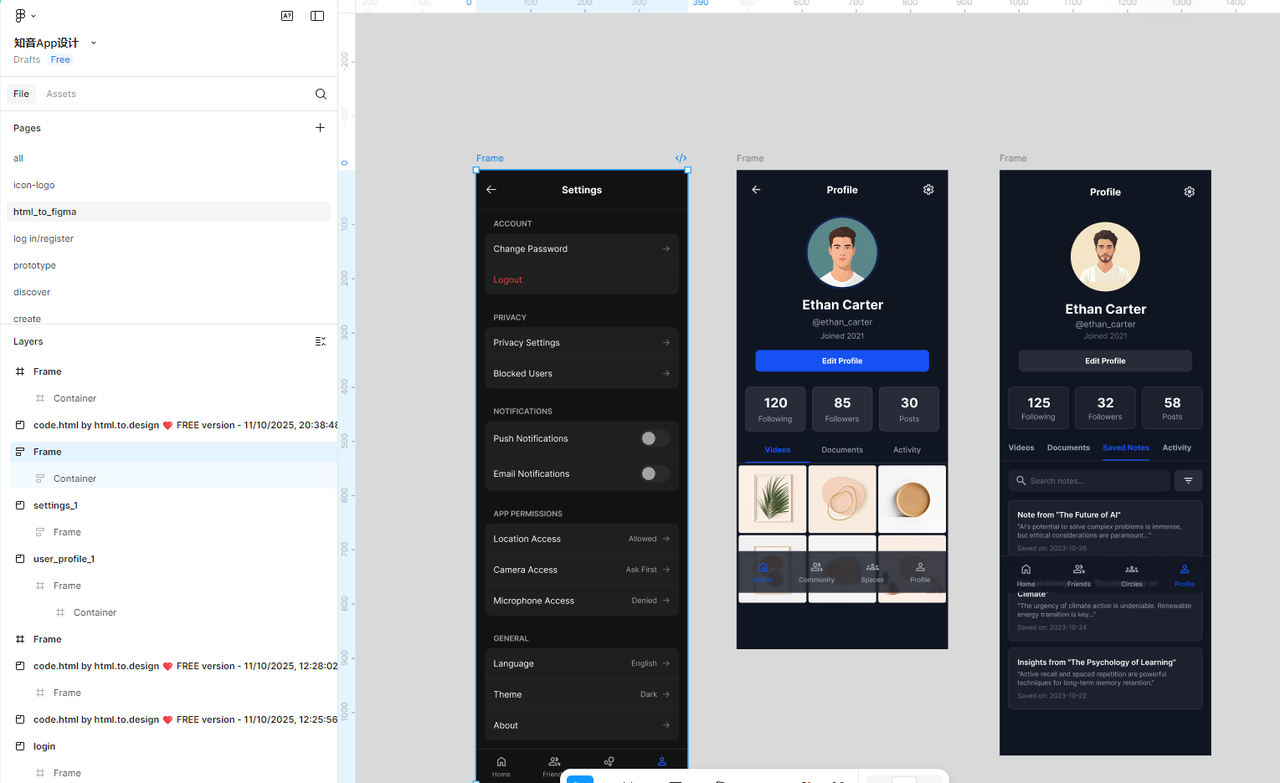Click arrow on Change Password row

pyautogui.click(x=666, y=249)
